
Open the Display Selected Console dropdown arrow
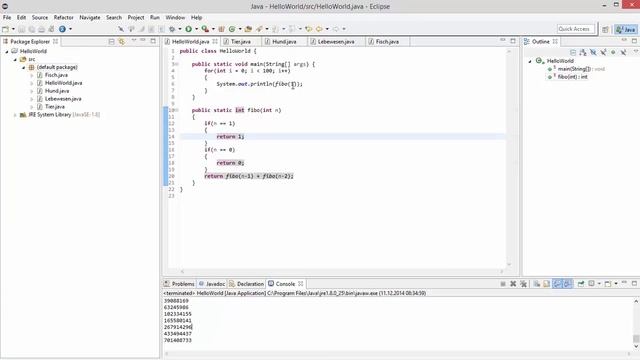(x=599, y=284)
